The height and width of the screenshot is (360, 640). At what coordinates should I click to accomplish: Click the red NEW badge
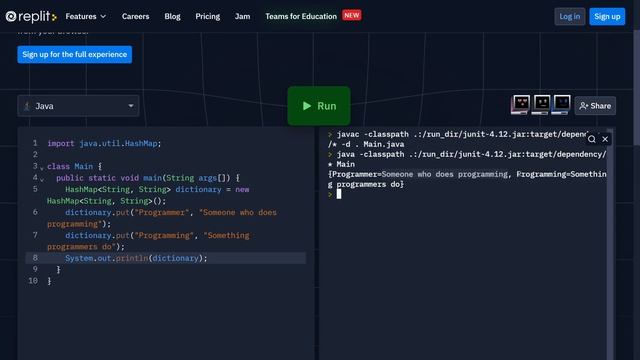click(x=351, y=16)
